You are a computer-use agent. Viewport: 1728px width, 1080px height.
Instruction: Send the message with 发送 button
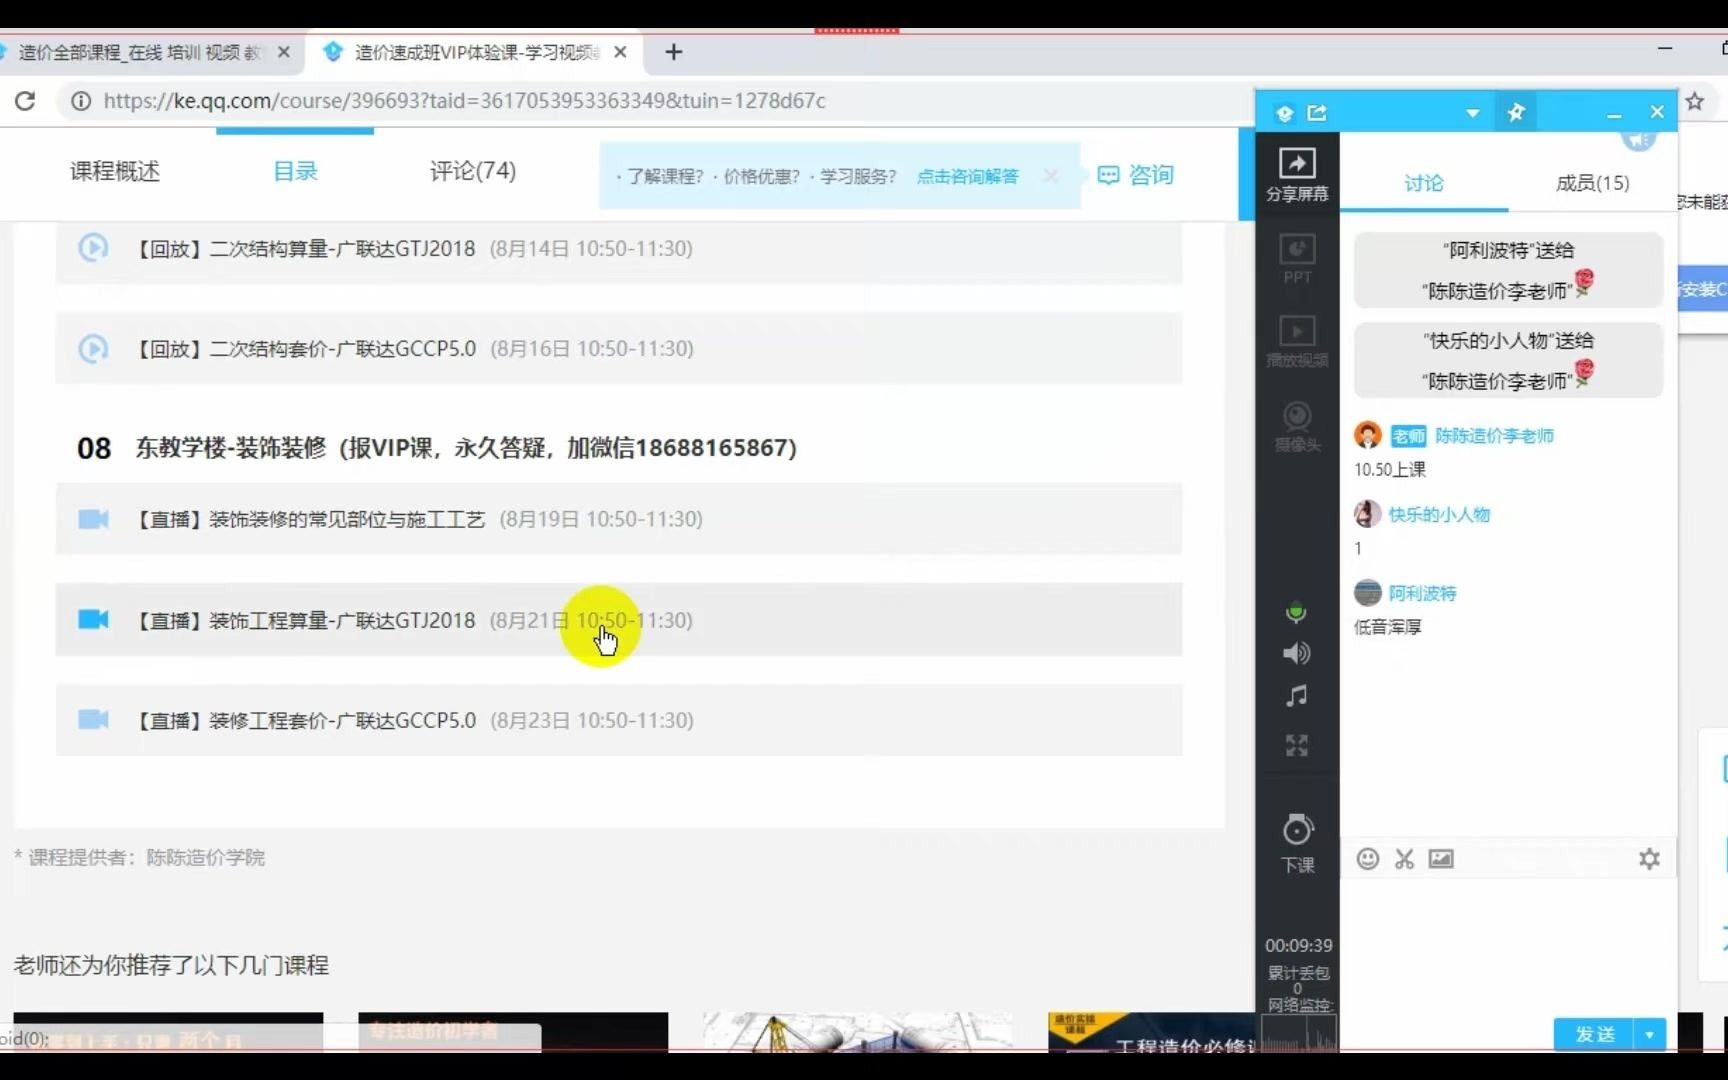coord(1594,1034)
